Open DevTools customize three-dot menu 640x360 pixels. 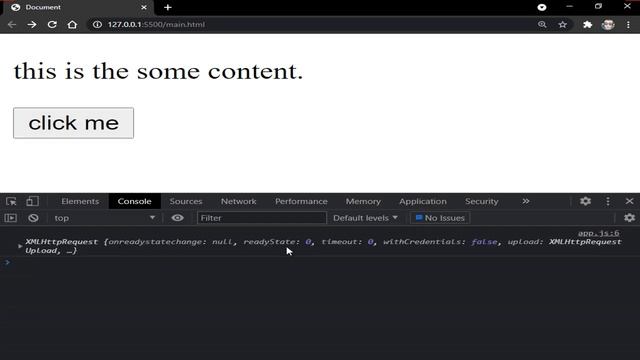608,201
